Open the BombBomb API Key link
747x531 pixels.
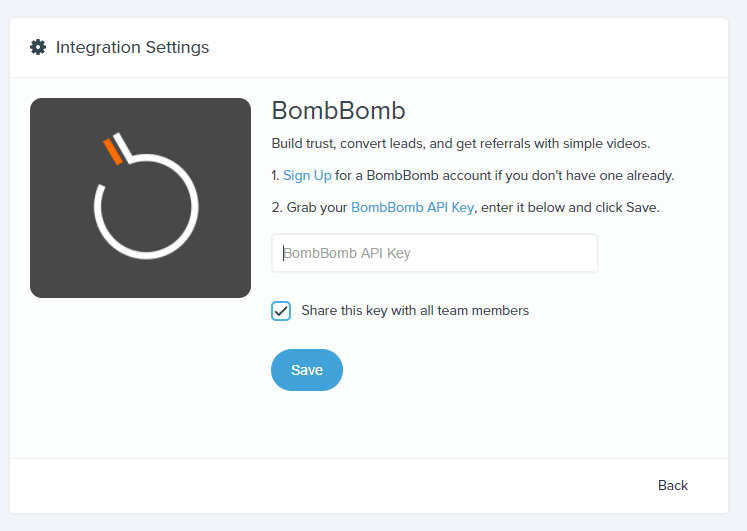412,208
